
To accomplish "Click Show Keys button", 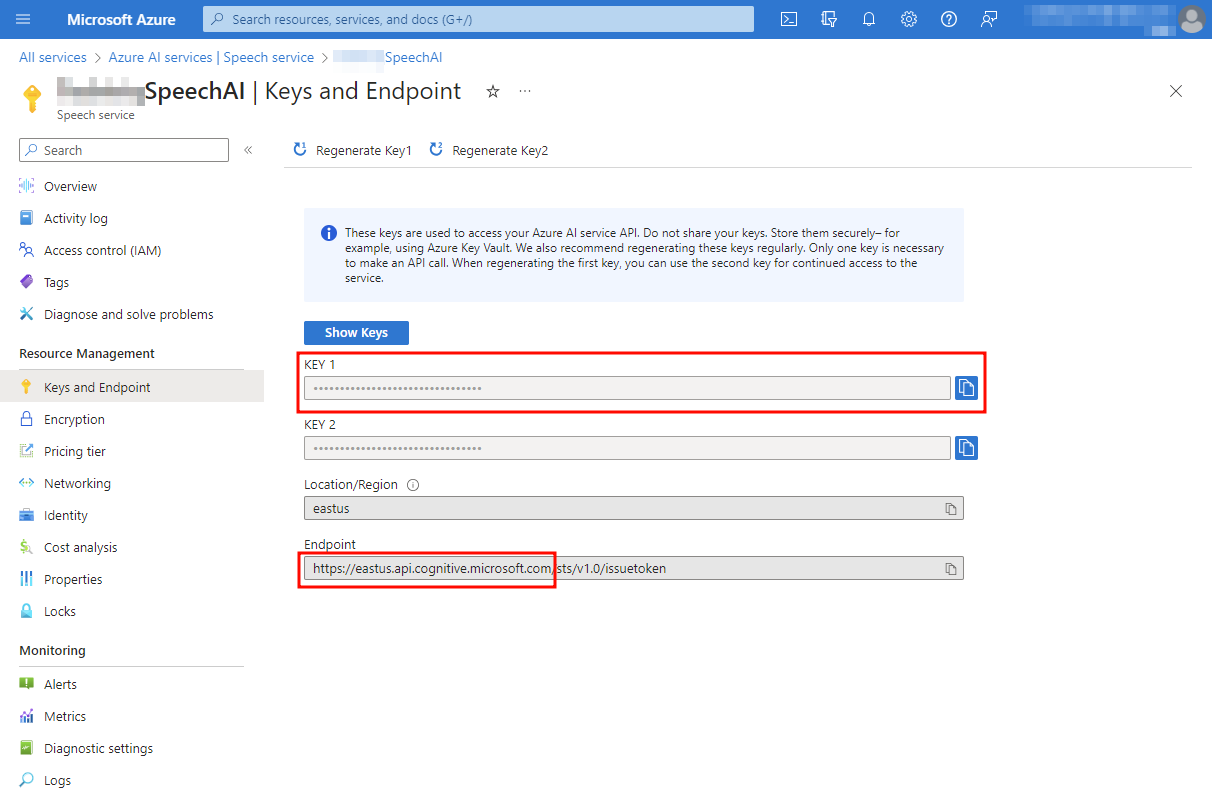I will (356, 333).
